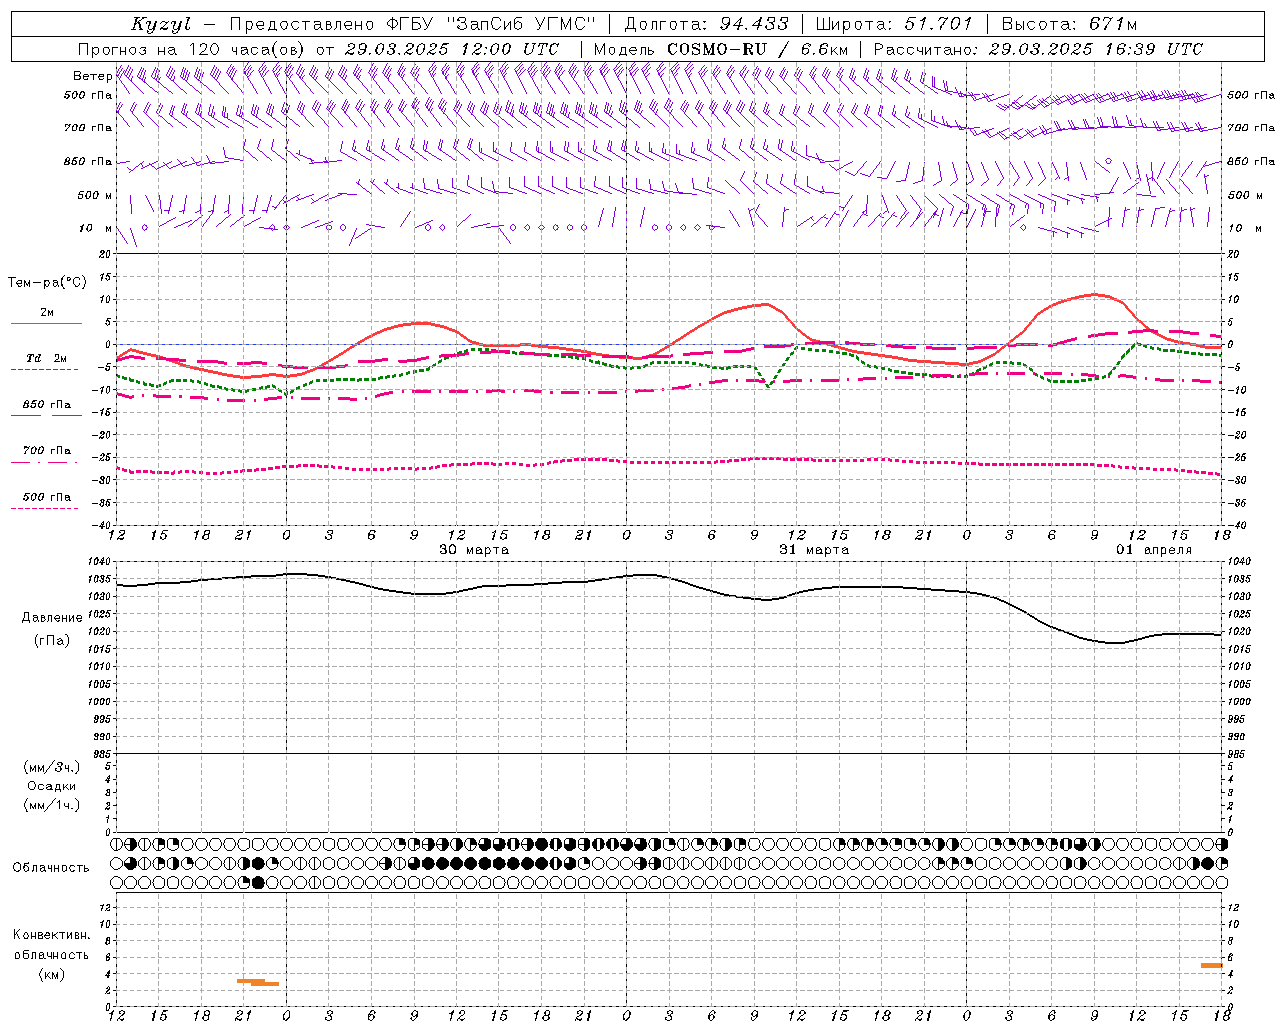Click the "Тем-ра(°C)" temperature axis title
Screen dimensions: 1280x1024
tap(47, 283)
